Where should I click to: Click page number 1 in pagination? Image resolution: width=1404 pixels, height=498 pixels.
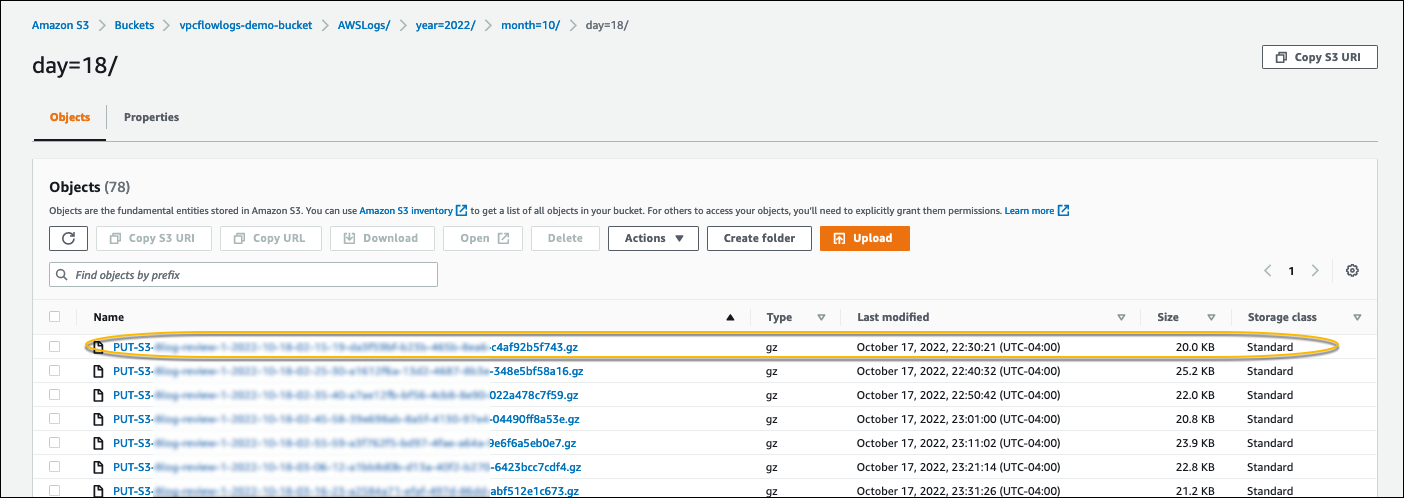click(x=1291, y=271)
